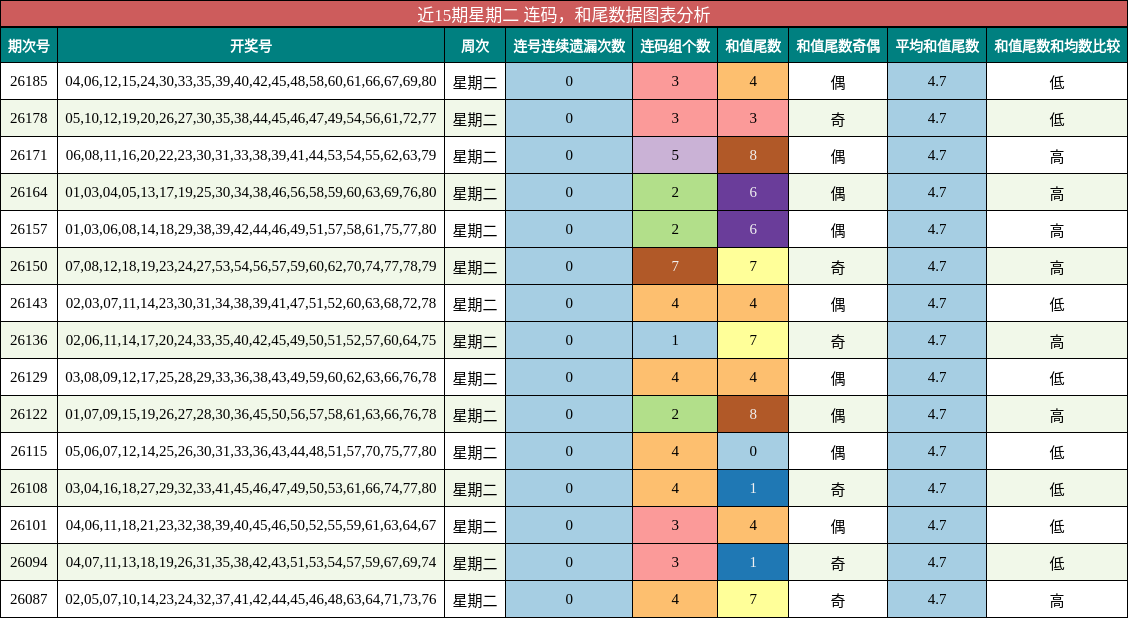Click the '期次号' column header
1128x618 pixels.
point(29,46)
